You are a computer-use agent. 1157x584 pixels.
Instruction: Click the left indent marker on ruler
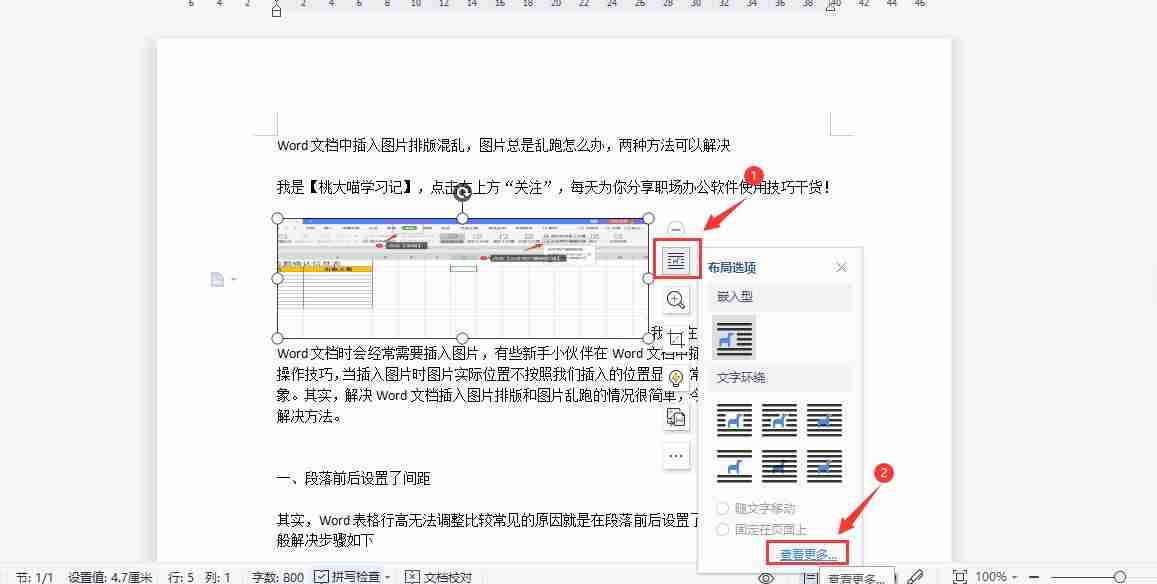(x=276, y=9)
